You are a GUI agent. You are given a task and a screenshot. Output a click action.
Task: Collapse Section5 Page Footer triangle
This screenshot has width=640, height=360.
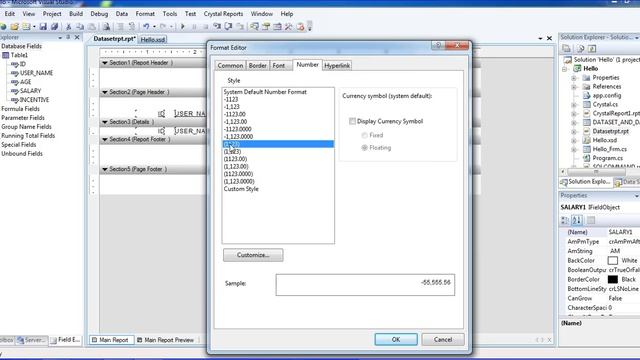(104, 169)
